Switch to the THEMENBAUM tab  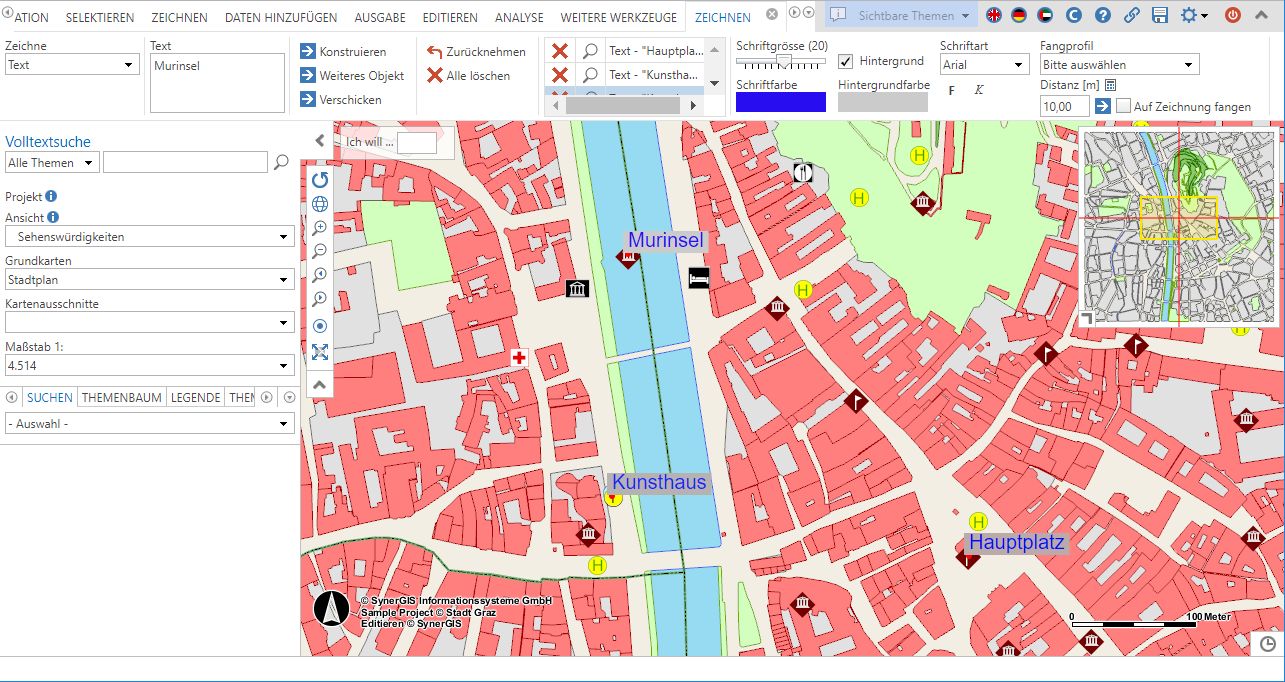122,397
